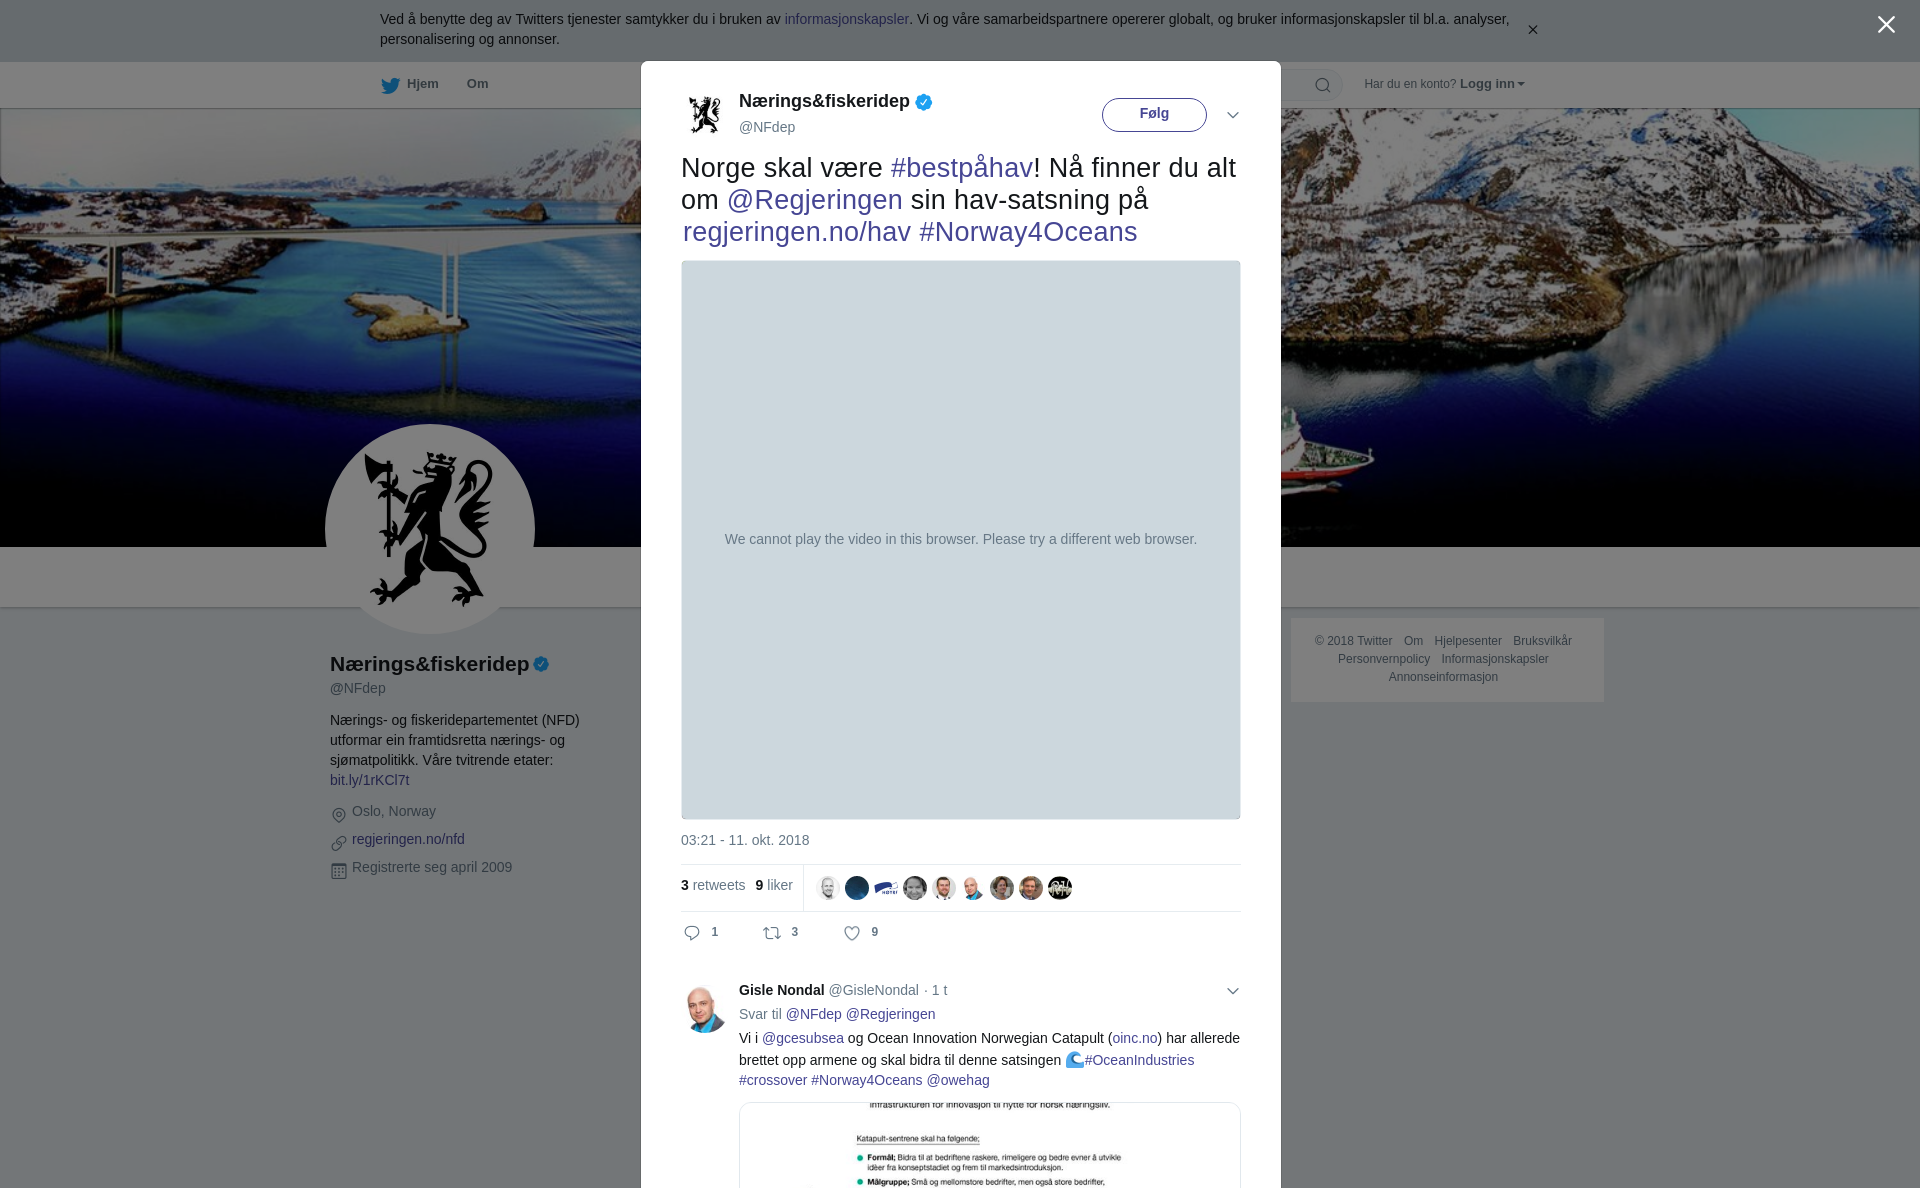Open the Logg inn dropdown
The image size is (1920, 1188).
point(1492,84)
